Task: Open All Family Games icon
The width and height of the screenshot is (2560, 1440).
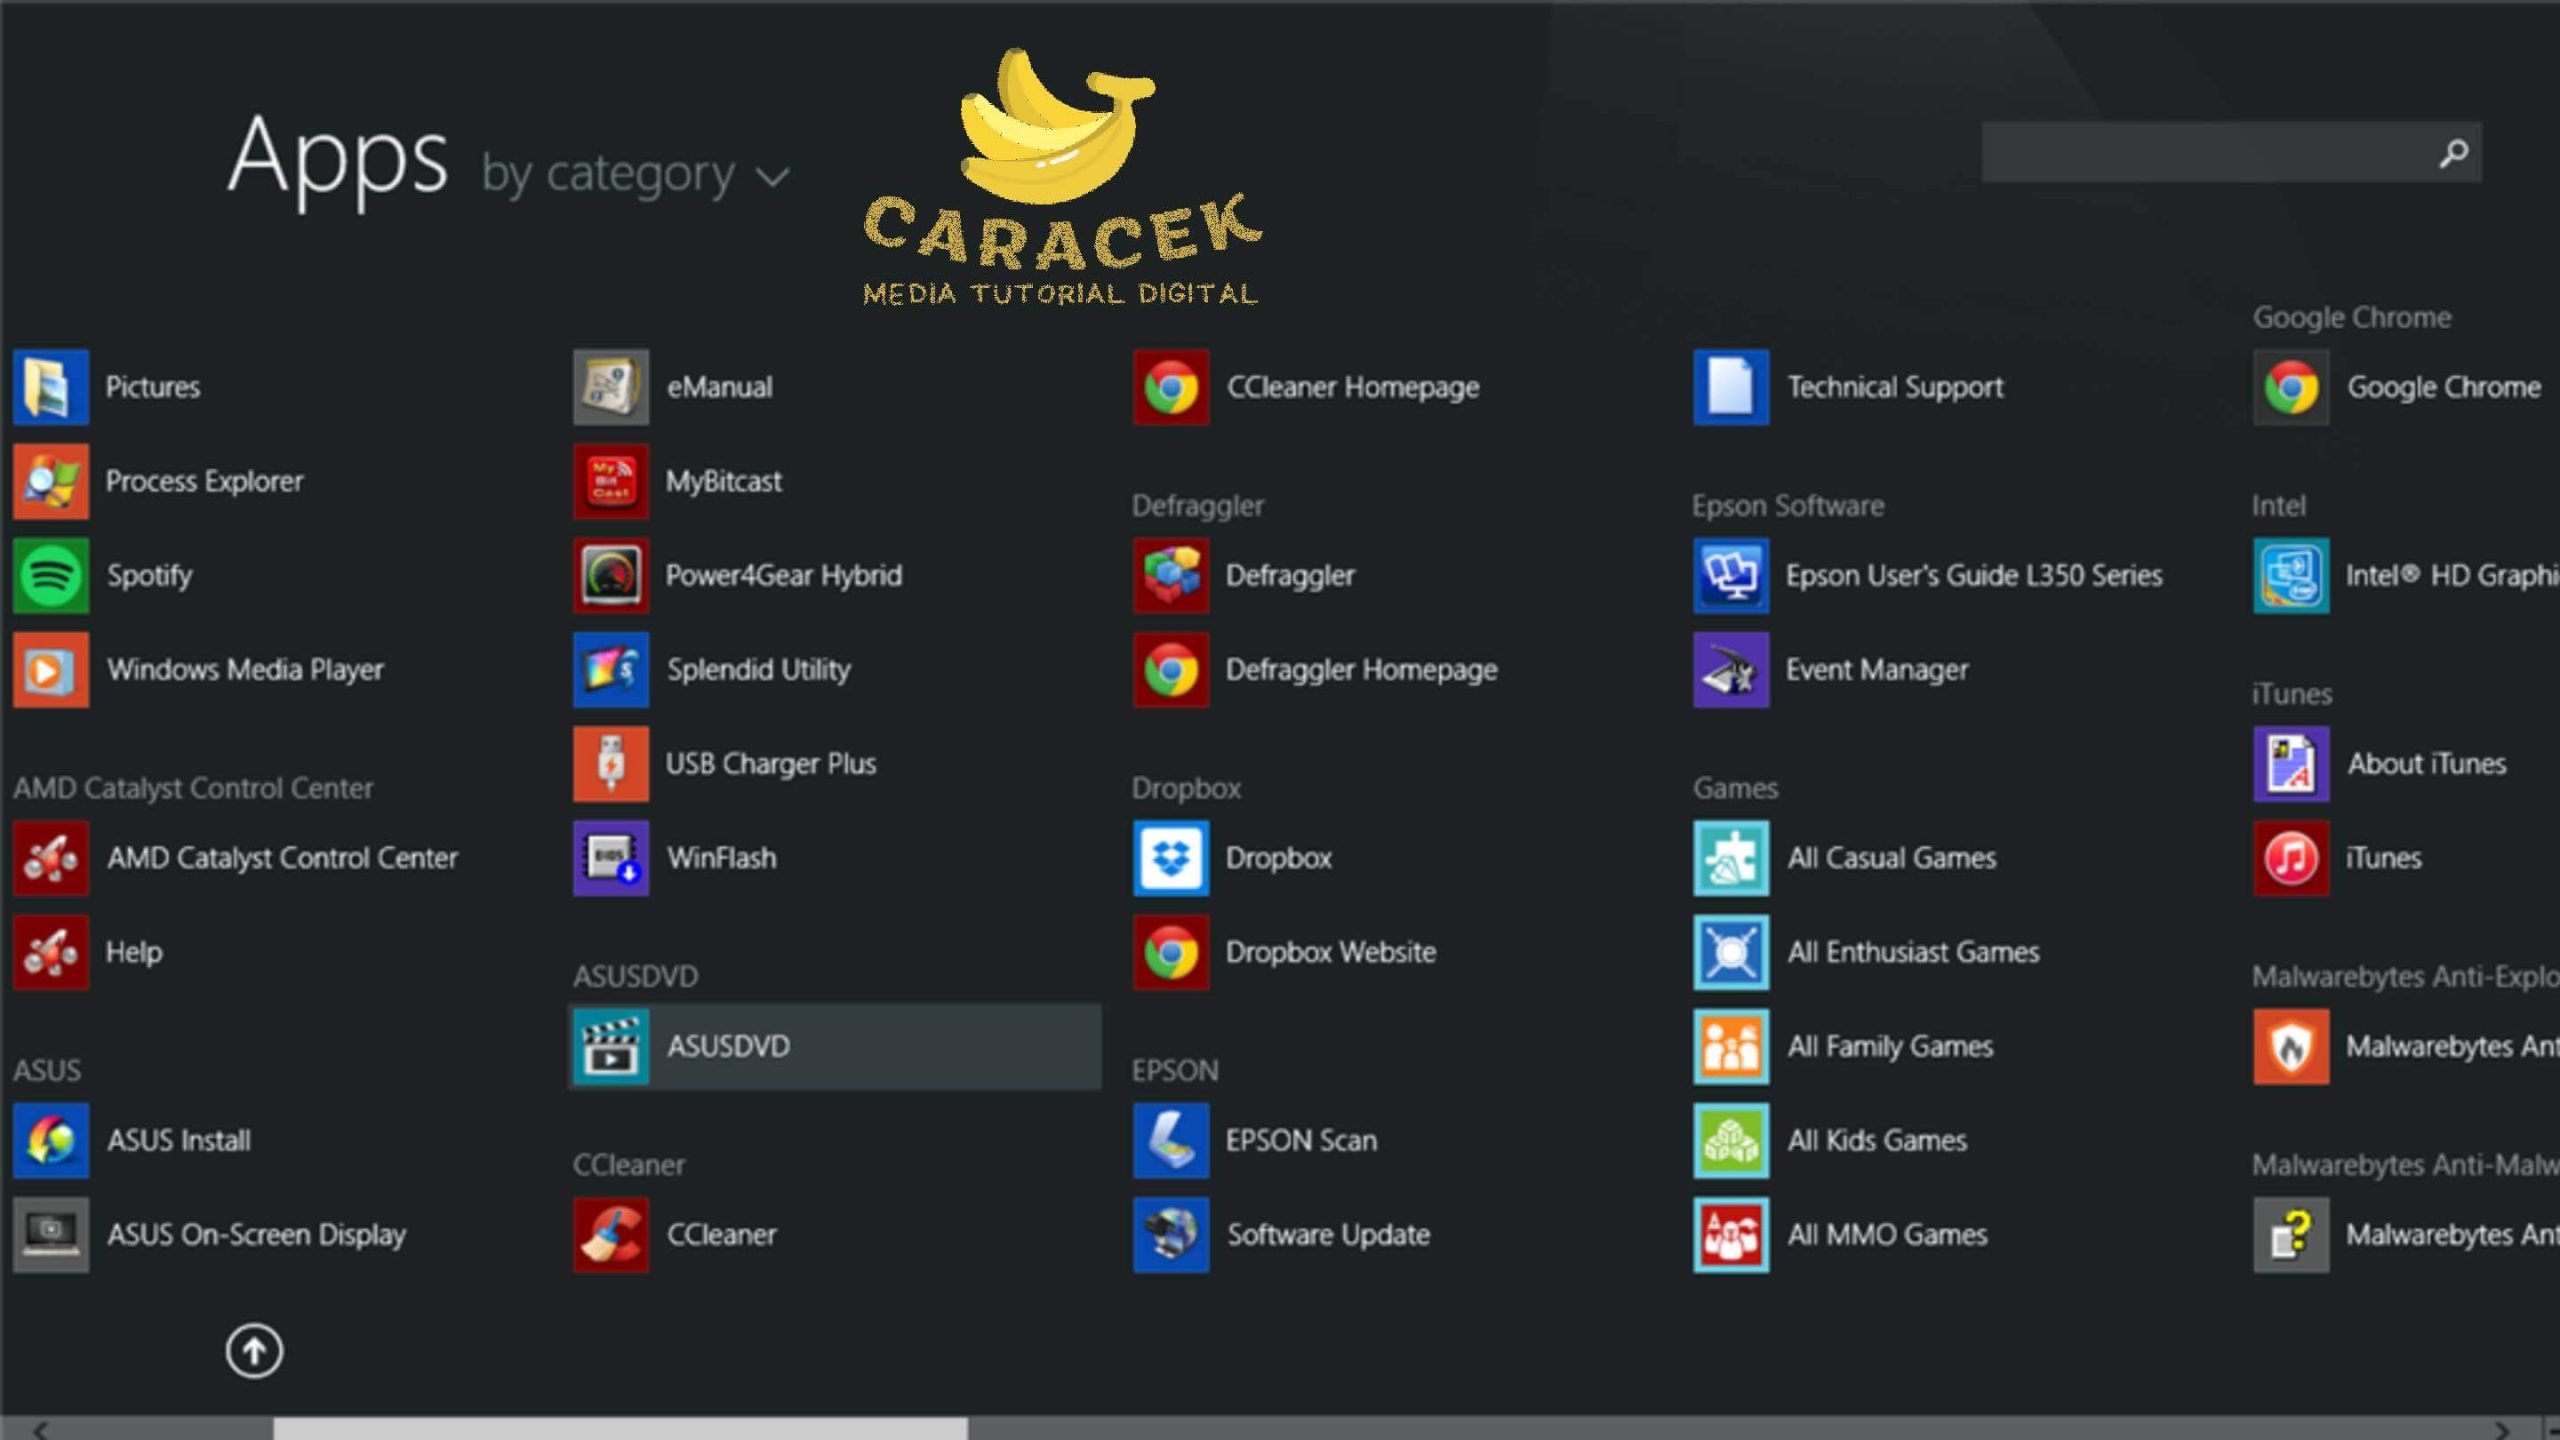Action: point(1731,1046)
